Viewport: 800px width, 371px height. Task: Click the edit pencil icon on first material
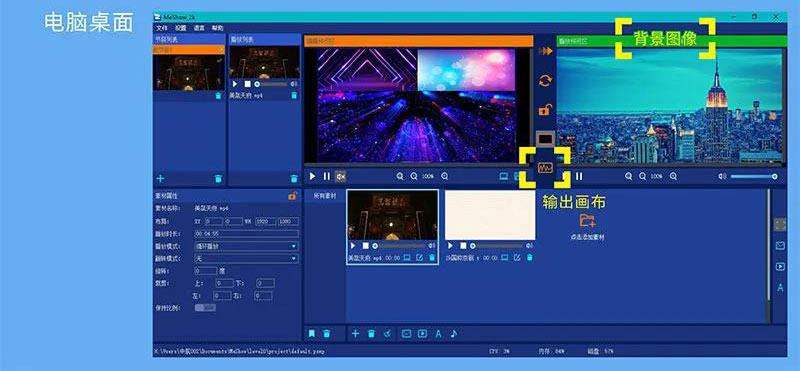(419, 258)
